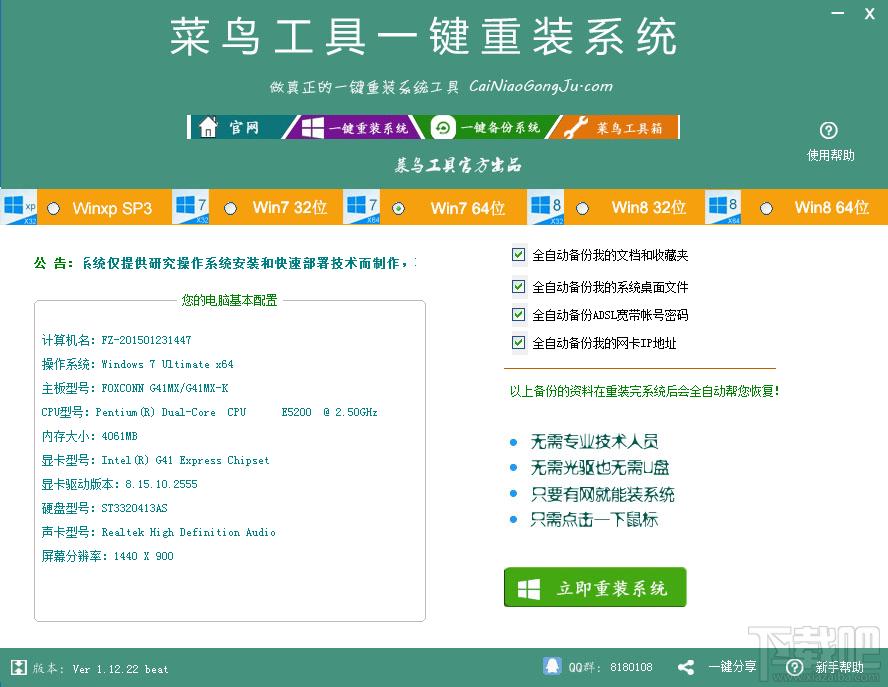Click the Winxp SP3 label

coord(112,208)
